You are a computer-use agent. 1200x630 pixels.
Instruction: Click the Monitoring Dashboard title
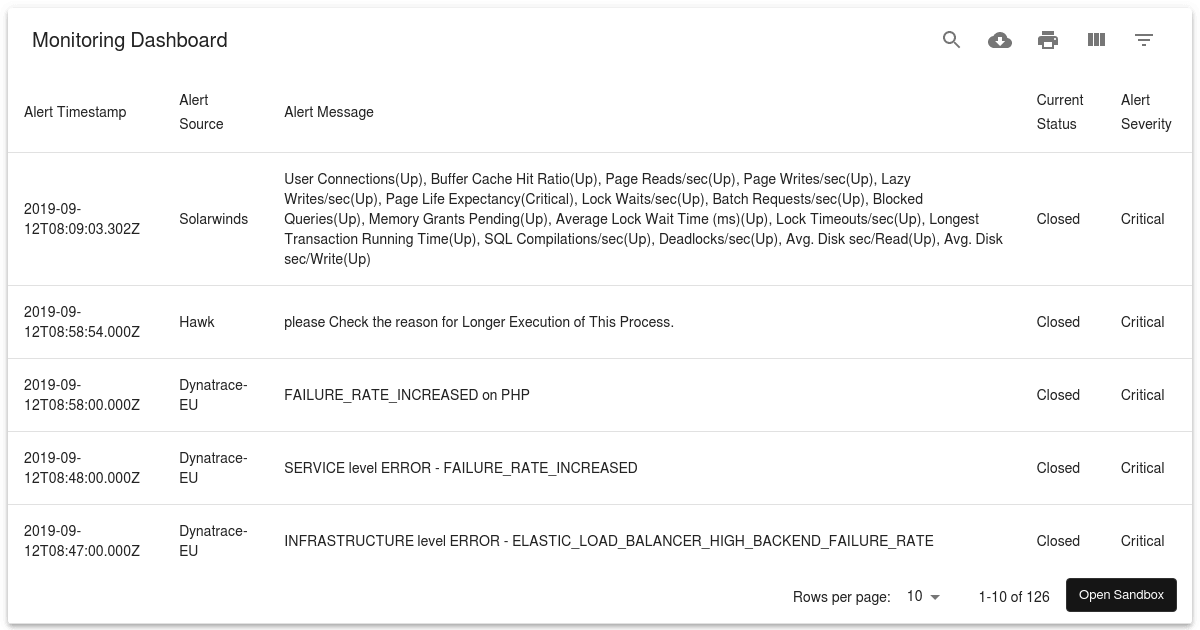click(x=130, y=40)
